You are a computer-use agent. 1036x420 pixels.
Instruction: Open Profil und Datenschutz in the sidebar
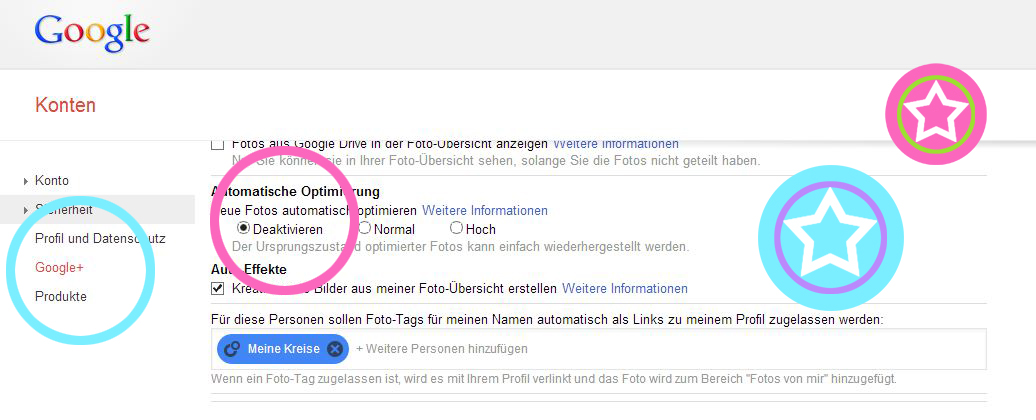coord(100,238)
